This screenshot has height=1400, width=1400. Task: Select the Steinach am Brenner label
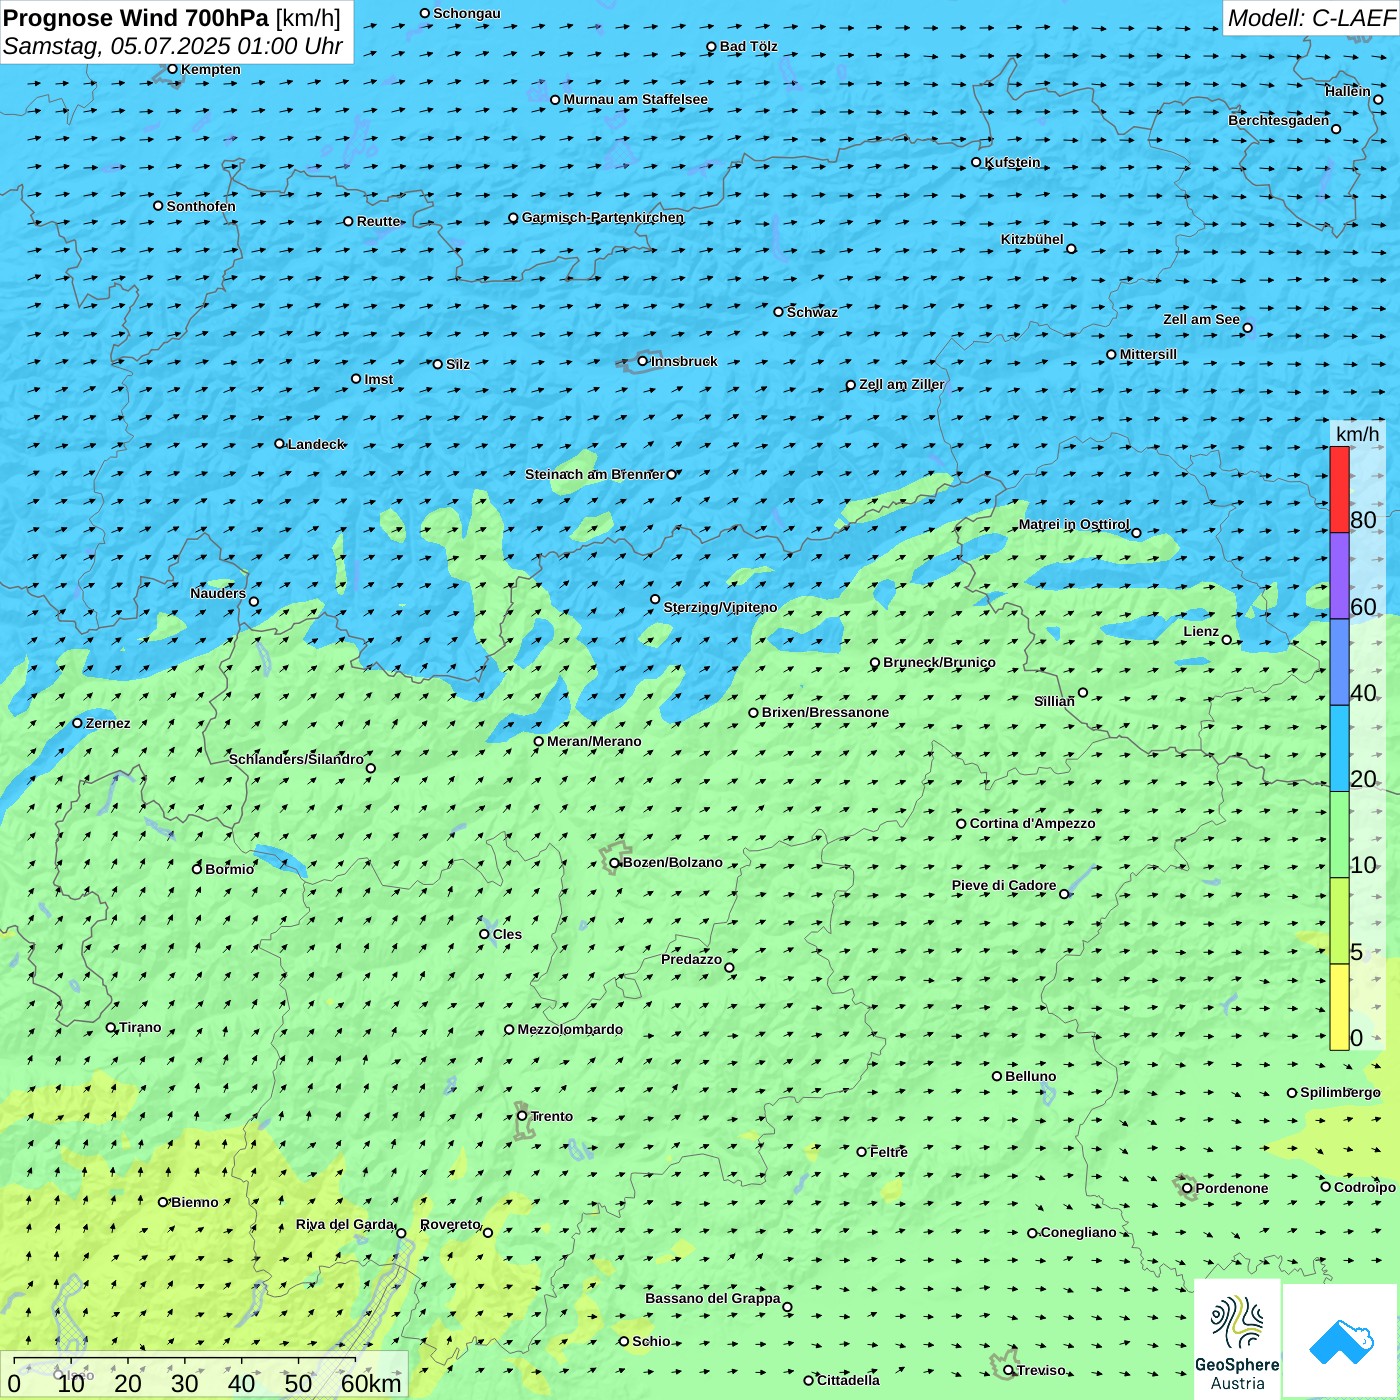(594, 474)
